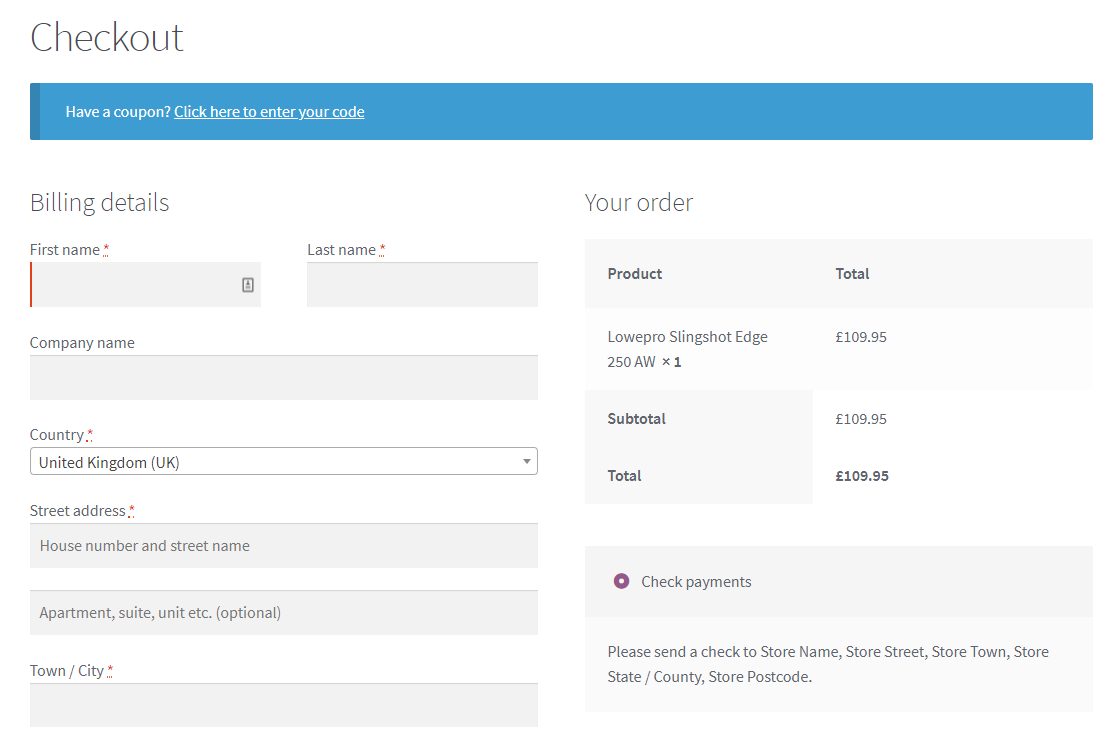Screen dimensions: 1111x738
Task: Click the First name label
Action: pos(65,250)
